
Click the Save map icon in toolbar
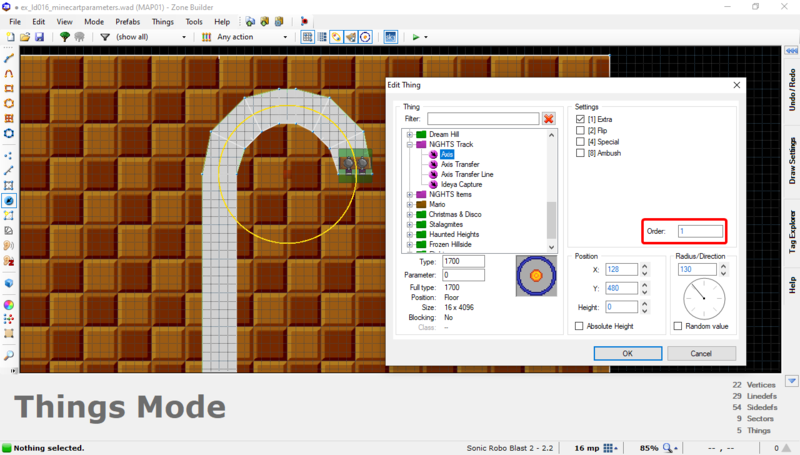click(39, 37)
